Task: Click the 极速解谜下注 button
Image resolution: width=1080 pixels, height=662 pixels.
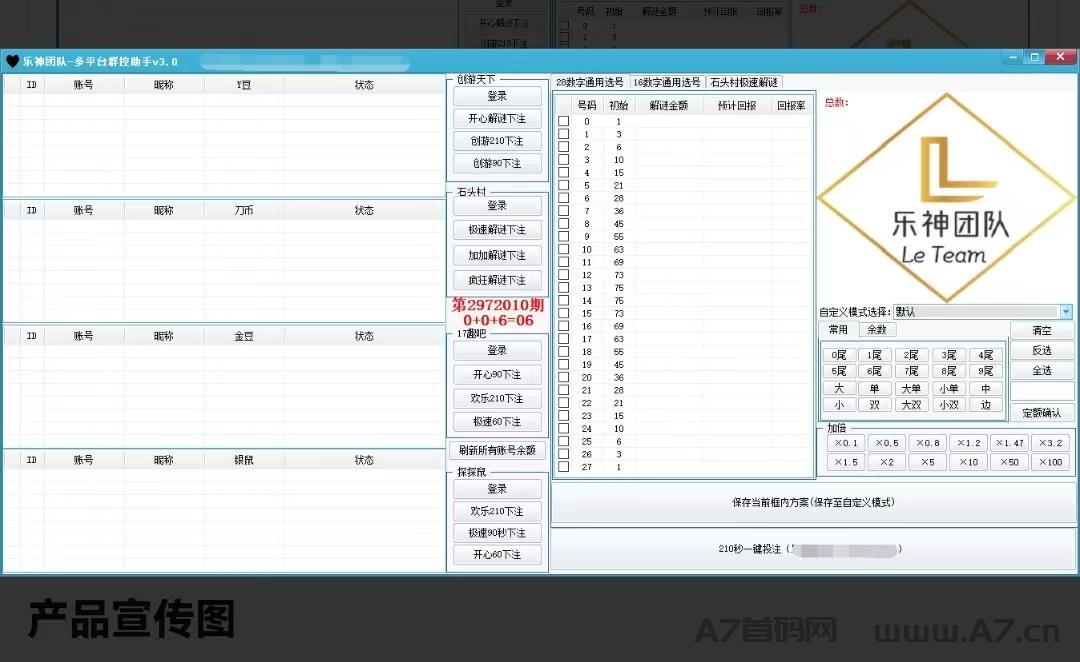Action: [497, 229]
